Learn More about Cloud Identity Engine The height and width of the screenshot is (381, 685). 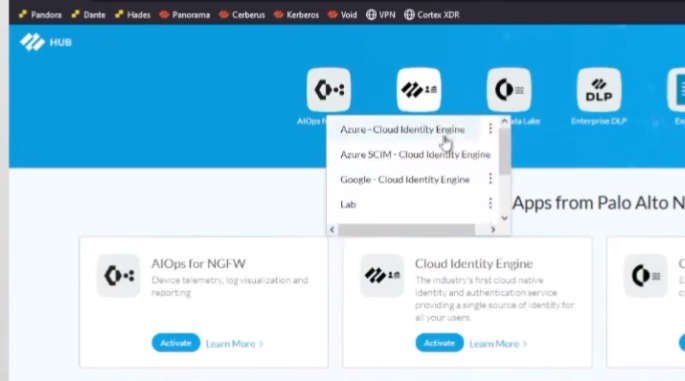(x=498, y=344)
